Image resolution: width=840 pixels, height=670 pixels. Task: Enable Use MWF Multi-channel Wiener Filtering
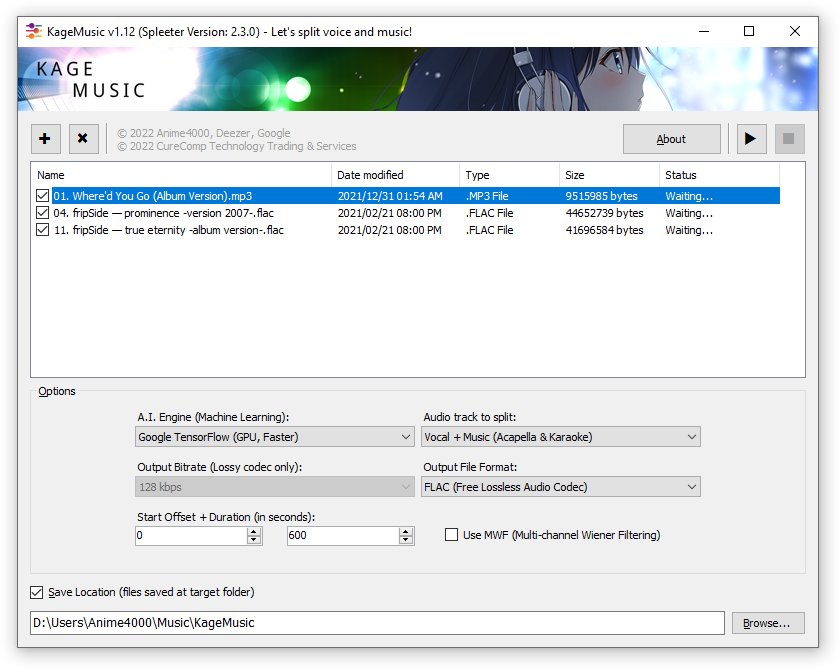coord(451,535)
